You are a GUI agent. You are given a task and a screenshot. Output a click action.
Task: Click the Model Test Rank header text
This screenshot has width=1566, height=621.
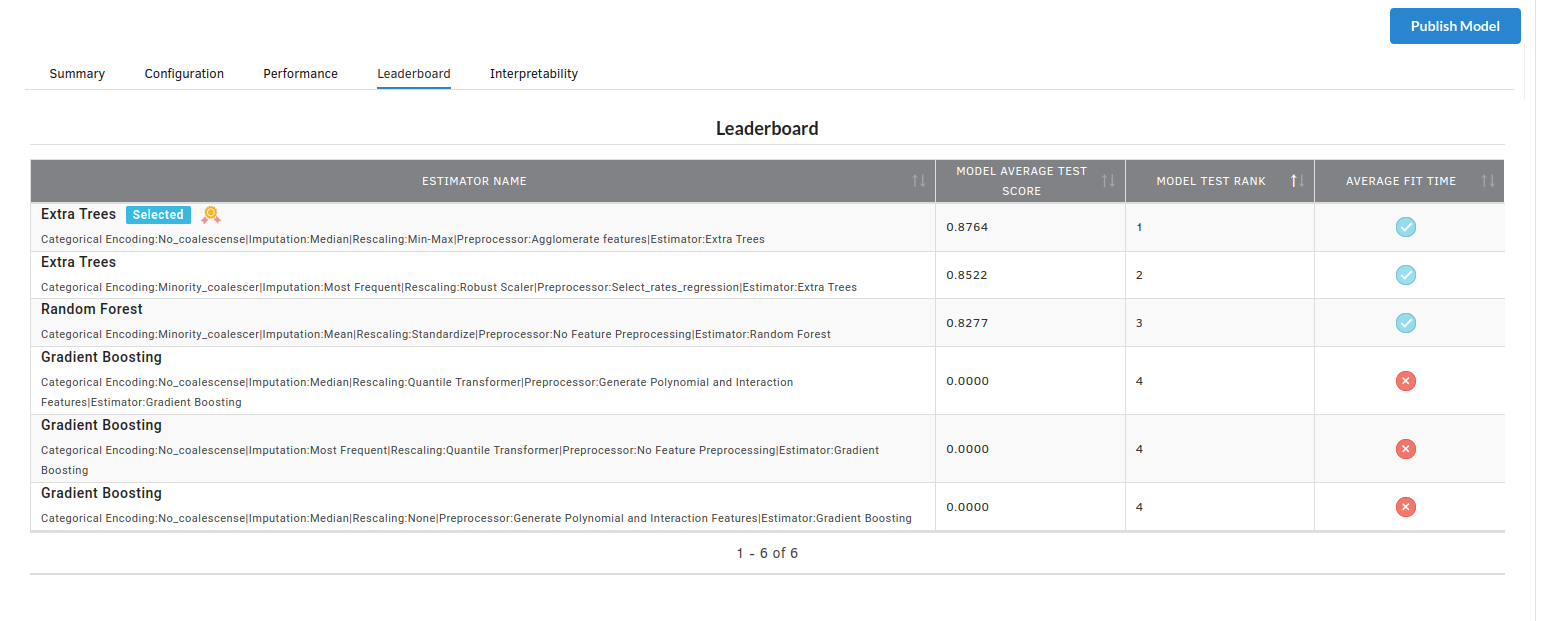click(1211, 181)
